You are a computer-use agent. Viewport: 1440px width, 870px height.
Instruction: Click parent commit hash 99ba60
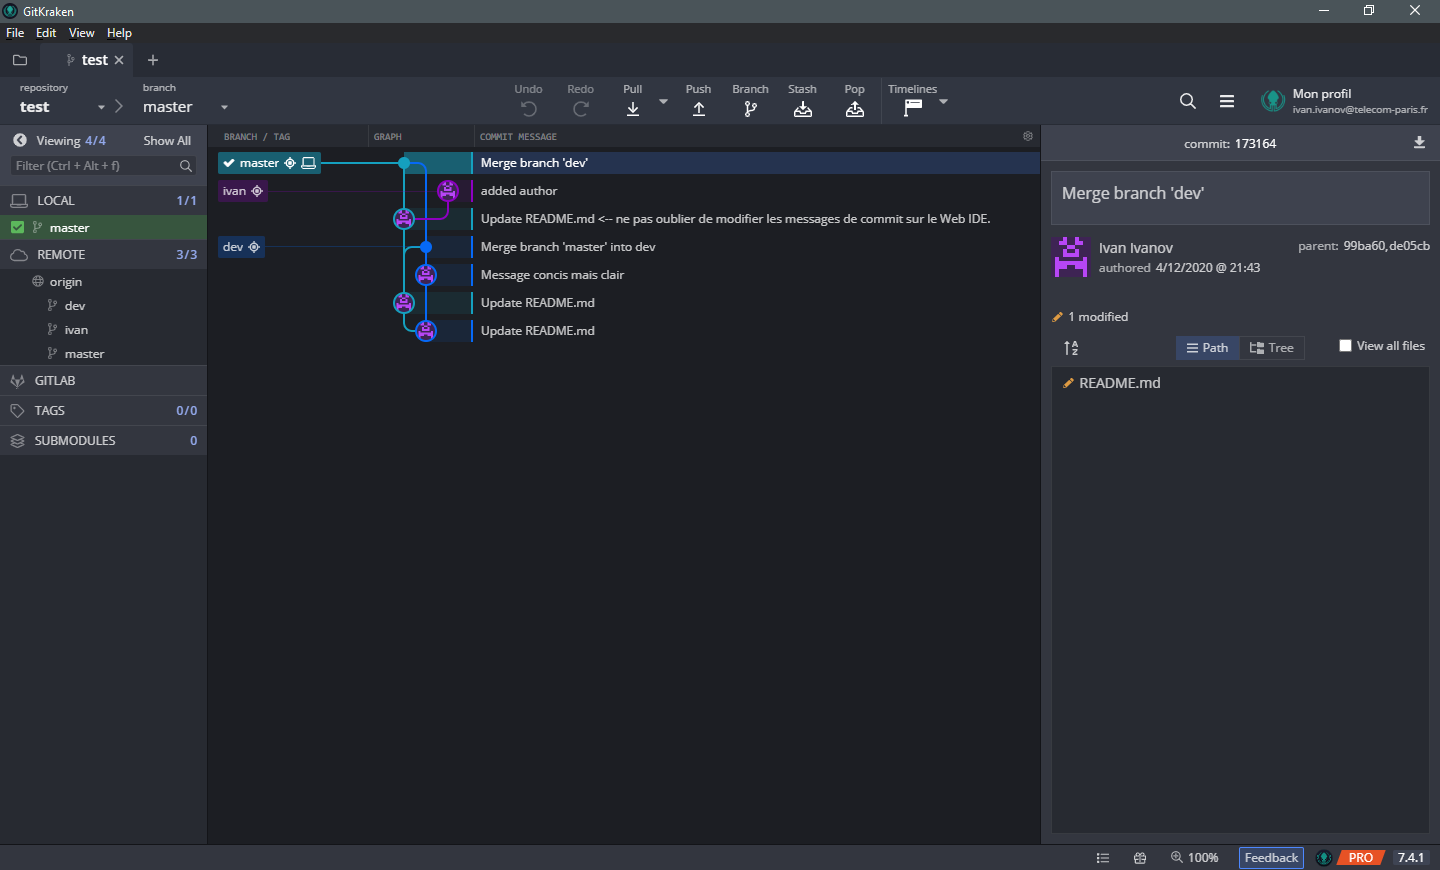coord(1364,246)
